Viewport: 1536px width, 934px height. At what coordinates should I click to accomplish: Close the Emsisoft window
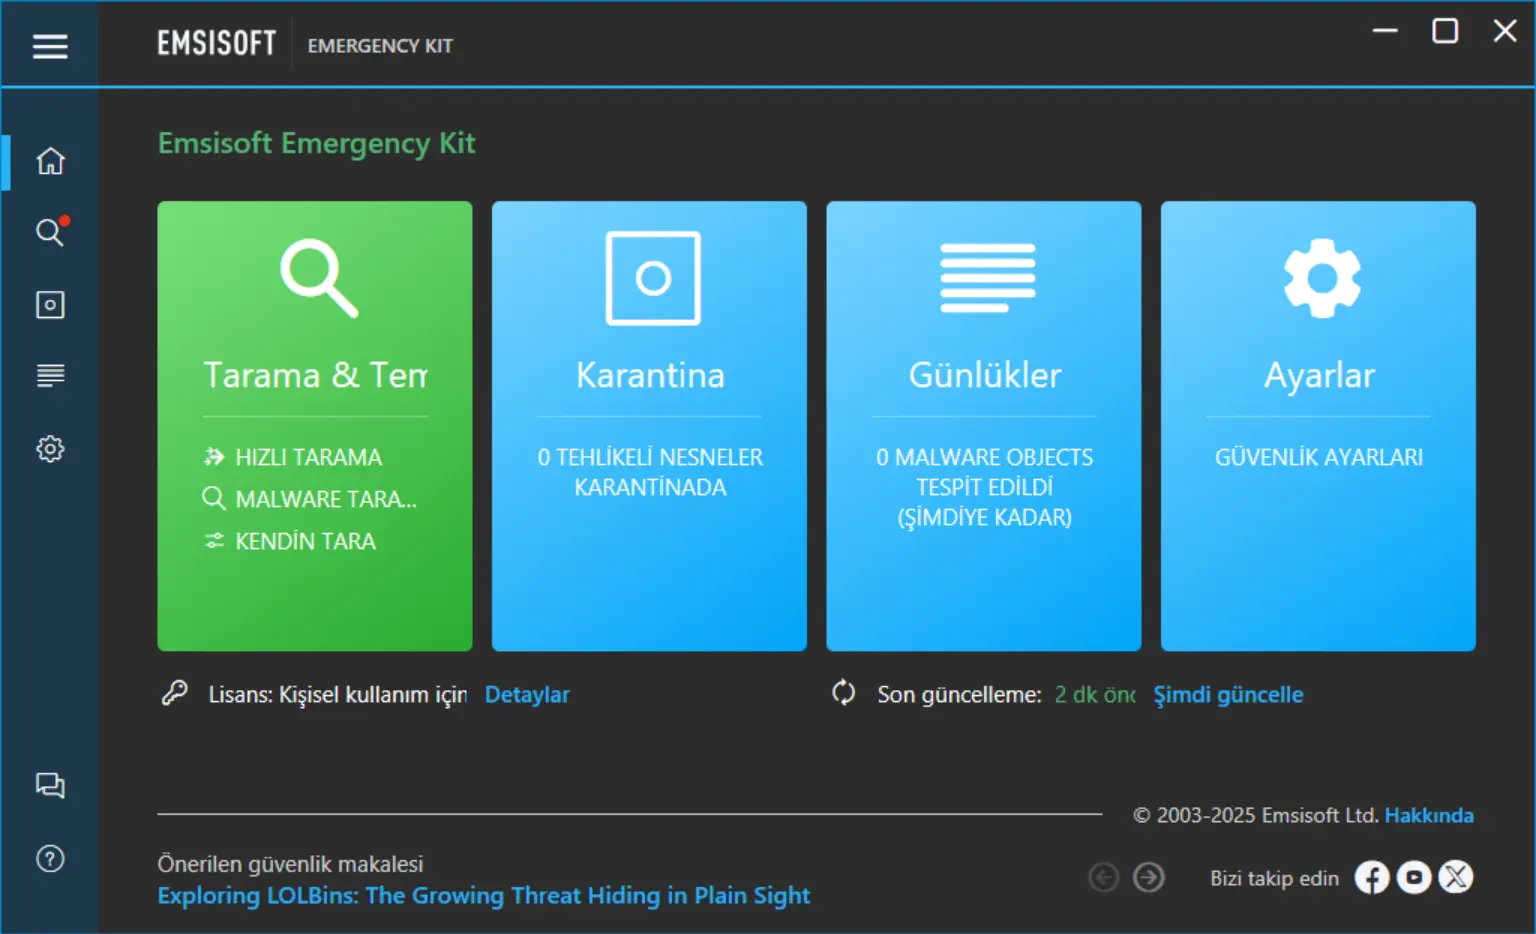click(1505, 31)
